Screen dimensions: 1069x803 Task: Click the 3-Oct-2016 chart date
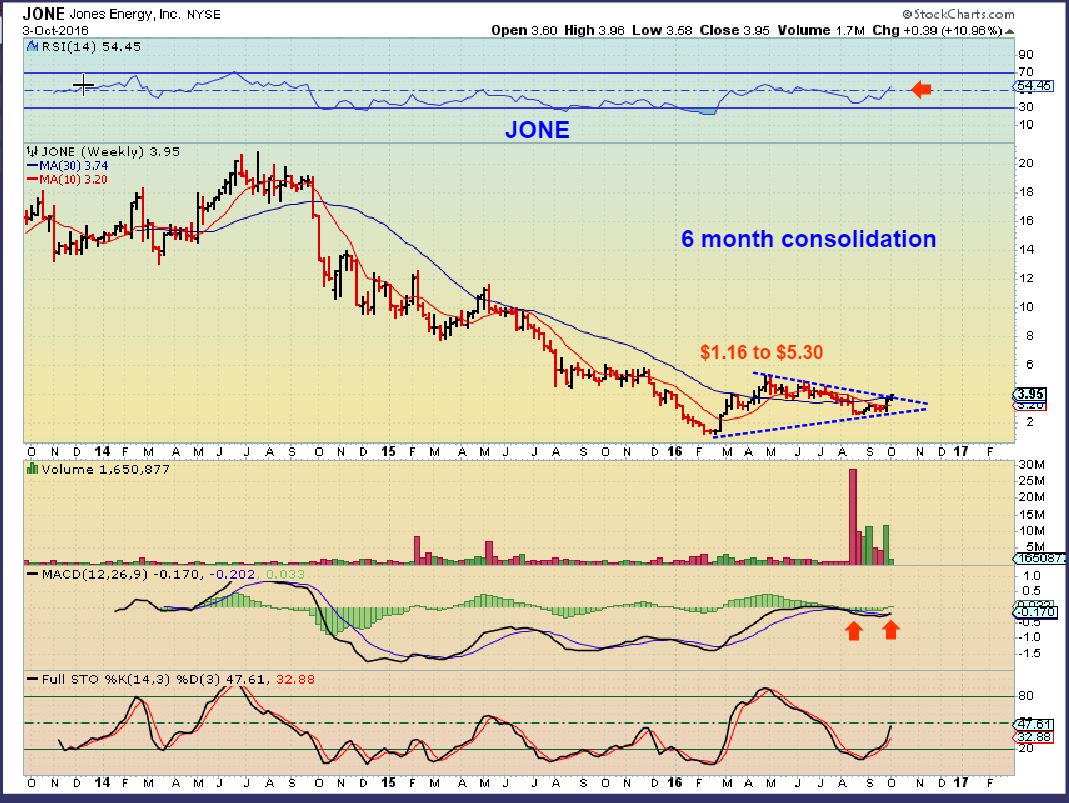[56, 31]
